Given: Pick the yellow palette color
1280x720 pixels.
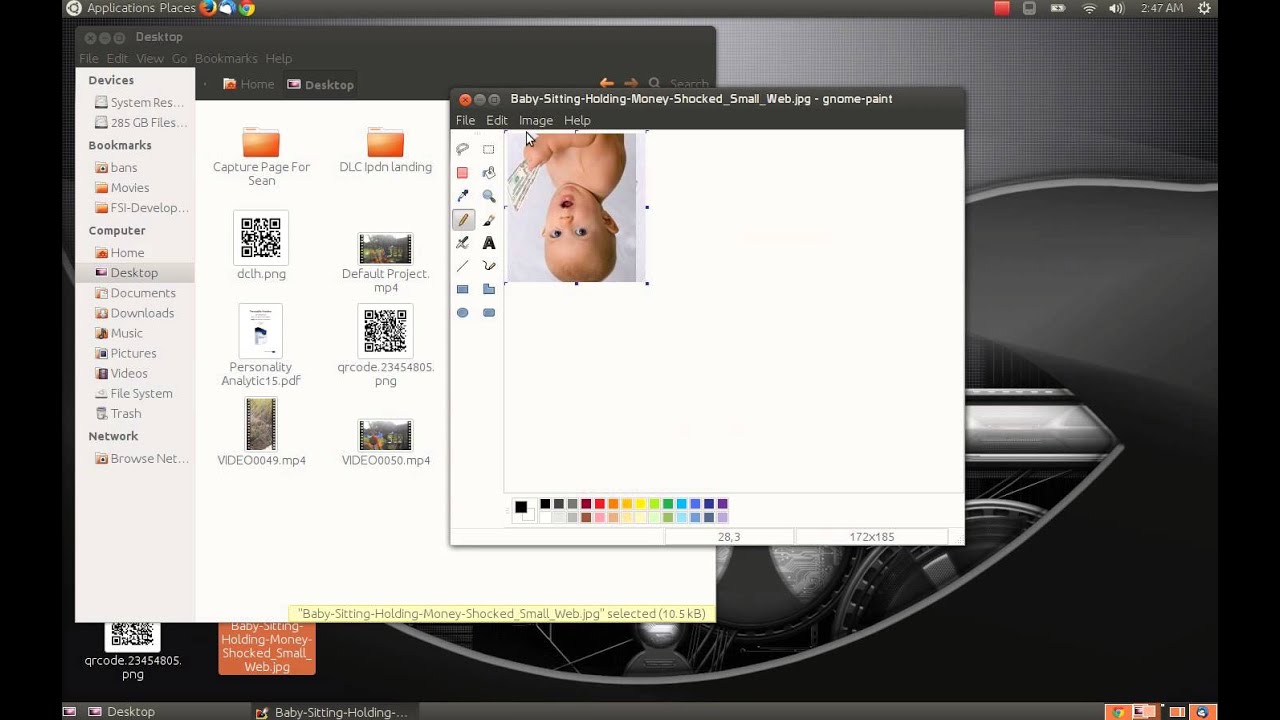Looking at the screenshot, I should 640,504.
